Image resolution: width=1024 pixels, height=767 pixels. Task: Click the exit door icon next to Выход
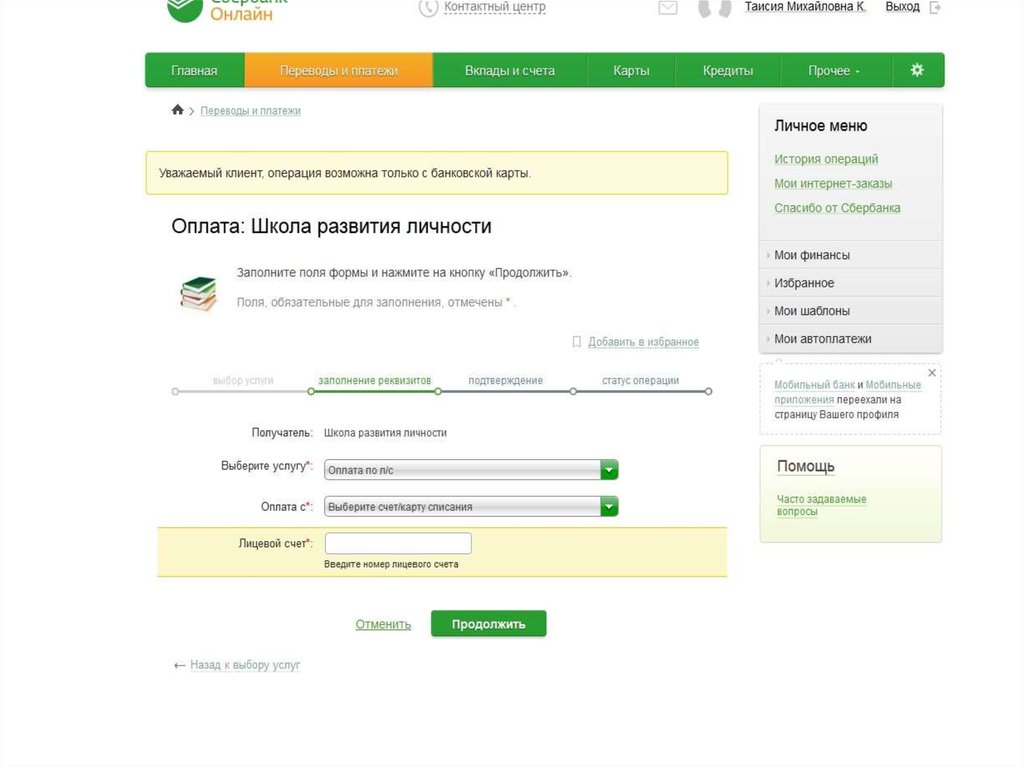[x=935, y=7]
